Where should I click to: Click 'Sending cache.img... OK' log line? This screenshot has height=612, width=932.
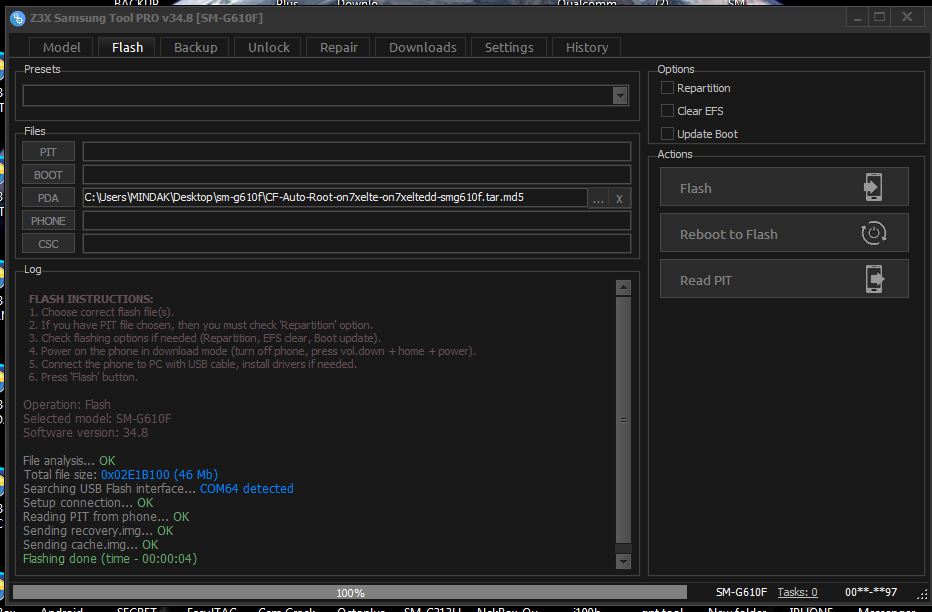[x=90, y=545]
